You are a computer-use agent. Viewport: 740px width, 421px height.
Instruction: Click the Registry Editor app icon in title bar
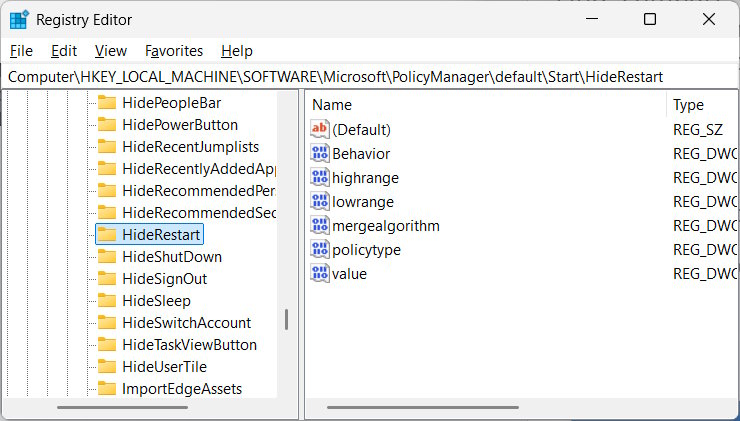tap(19, 20)
